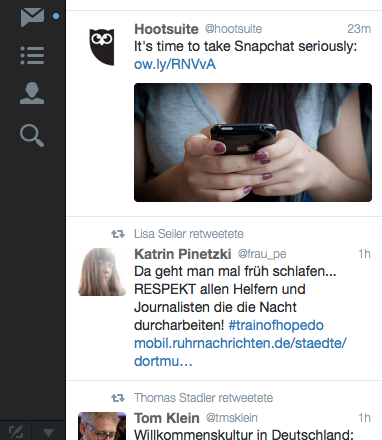
Task: Open the profile person icon
Action: (x=32, y=93)
